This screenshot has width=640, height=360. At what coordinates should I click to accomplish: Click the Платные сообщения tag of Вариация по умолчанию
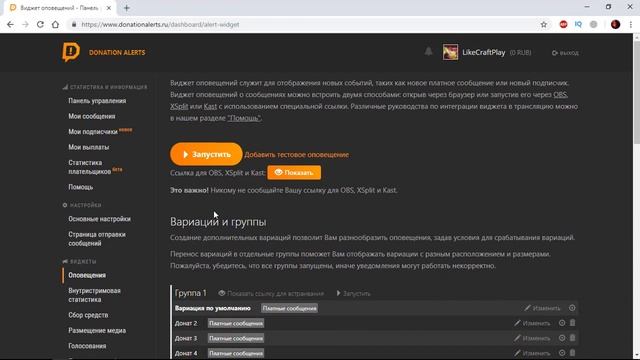coord(289,309)
